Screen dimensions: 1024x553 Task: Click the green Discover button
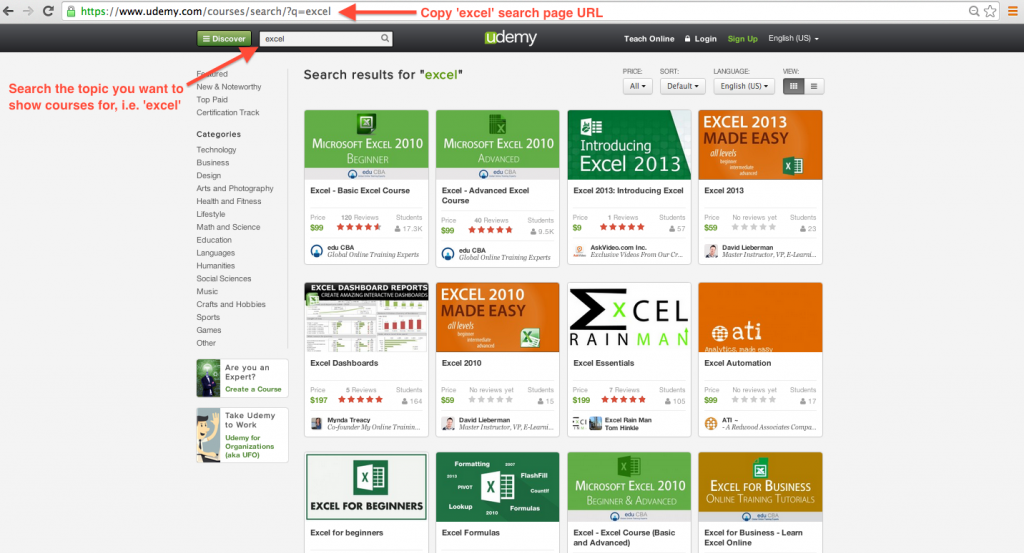pos(224,39)
